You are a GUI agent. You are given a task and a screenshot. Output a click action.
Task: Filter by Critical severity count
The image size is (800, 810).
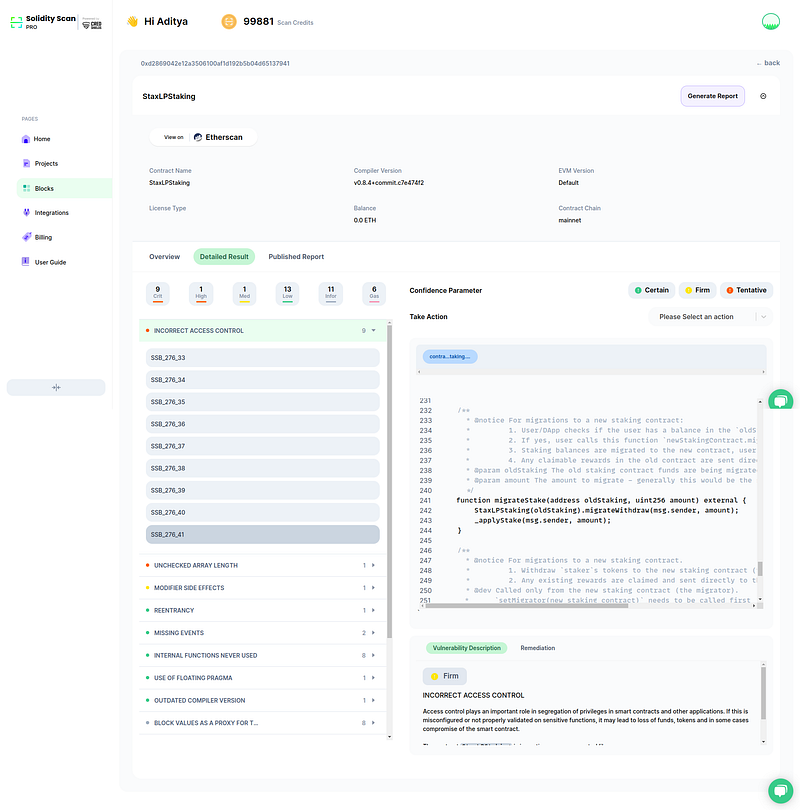[x=157, y=292]
